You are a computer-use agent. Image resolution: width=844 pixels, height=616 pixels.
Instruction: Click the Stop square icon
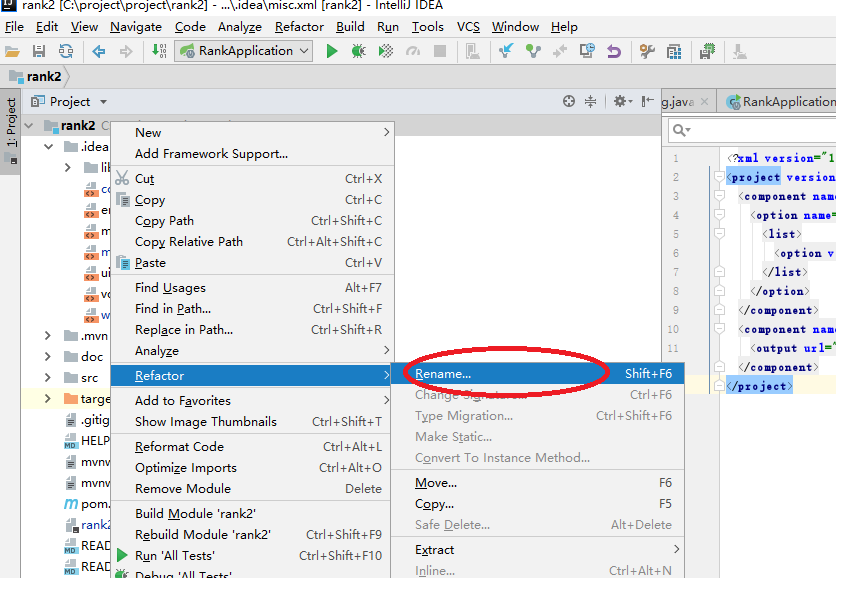point(440,52)
